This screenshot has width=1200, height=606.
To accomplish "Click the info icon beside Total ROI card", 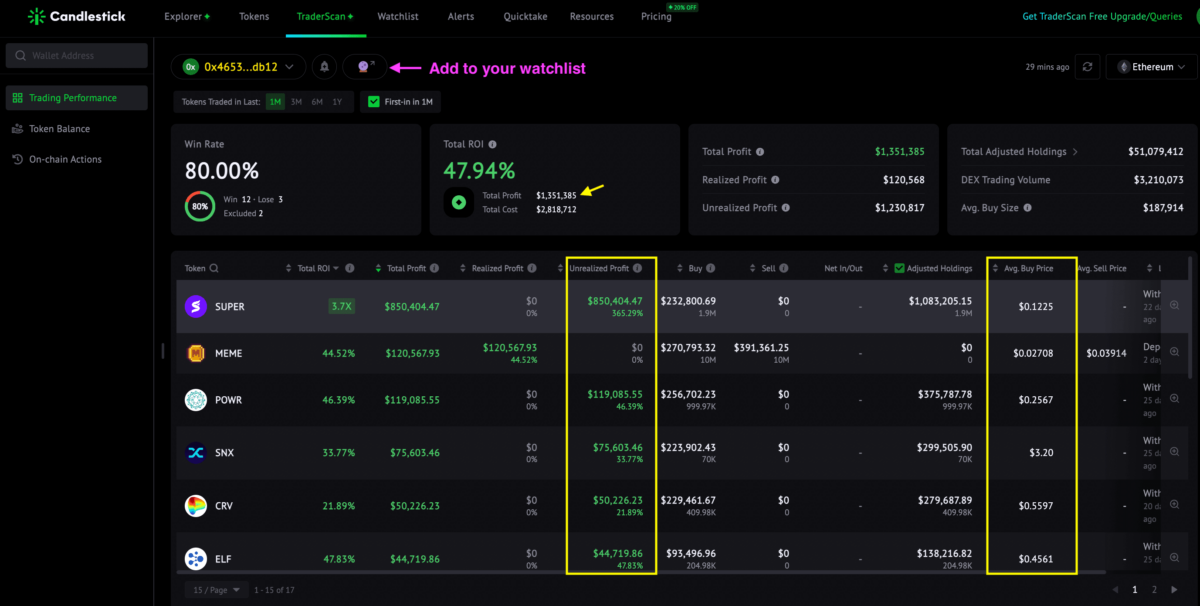I will point(492,144).
